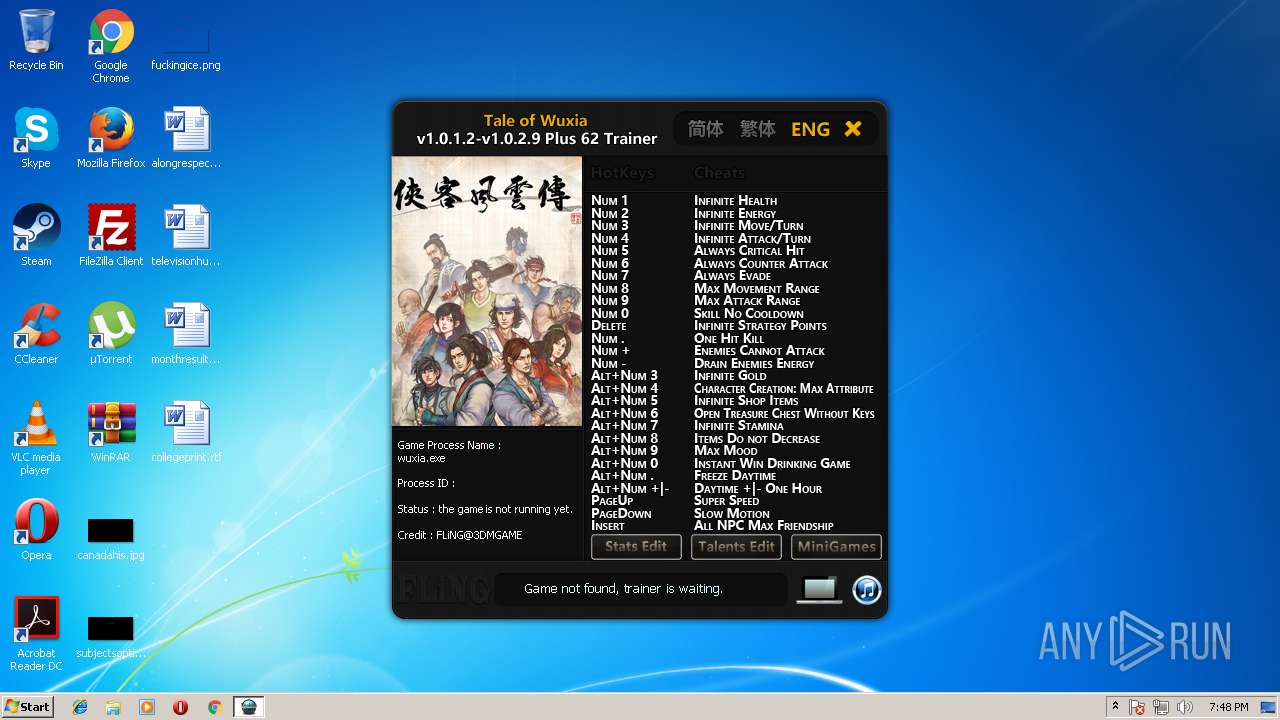Open Steam desktop shortcut
Viewport: 1280px width, 720px height.
pyautogui.click(x=36, y=236)
